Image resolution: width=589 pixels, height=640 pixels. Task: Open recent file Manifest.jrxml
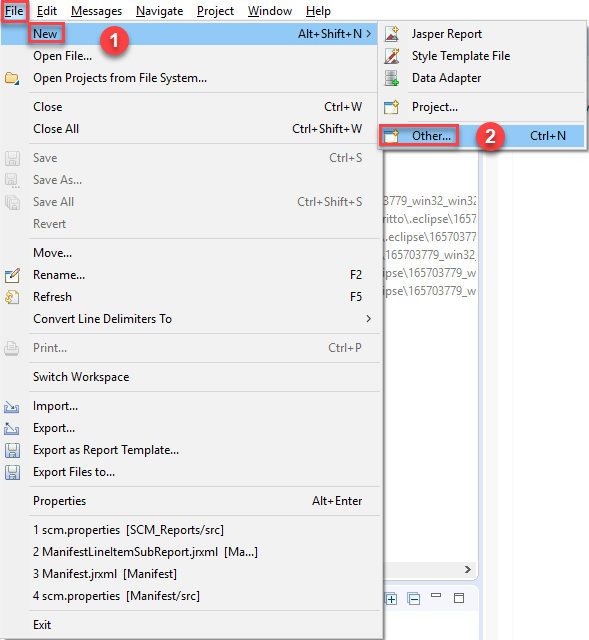click(105, 574)
